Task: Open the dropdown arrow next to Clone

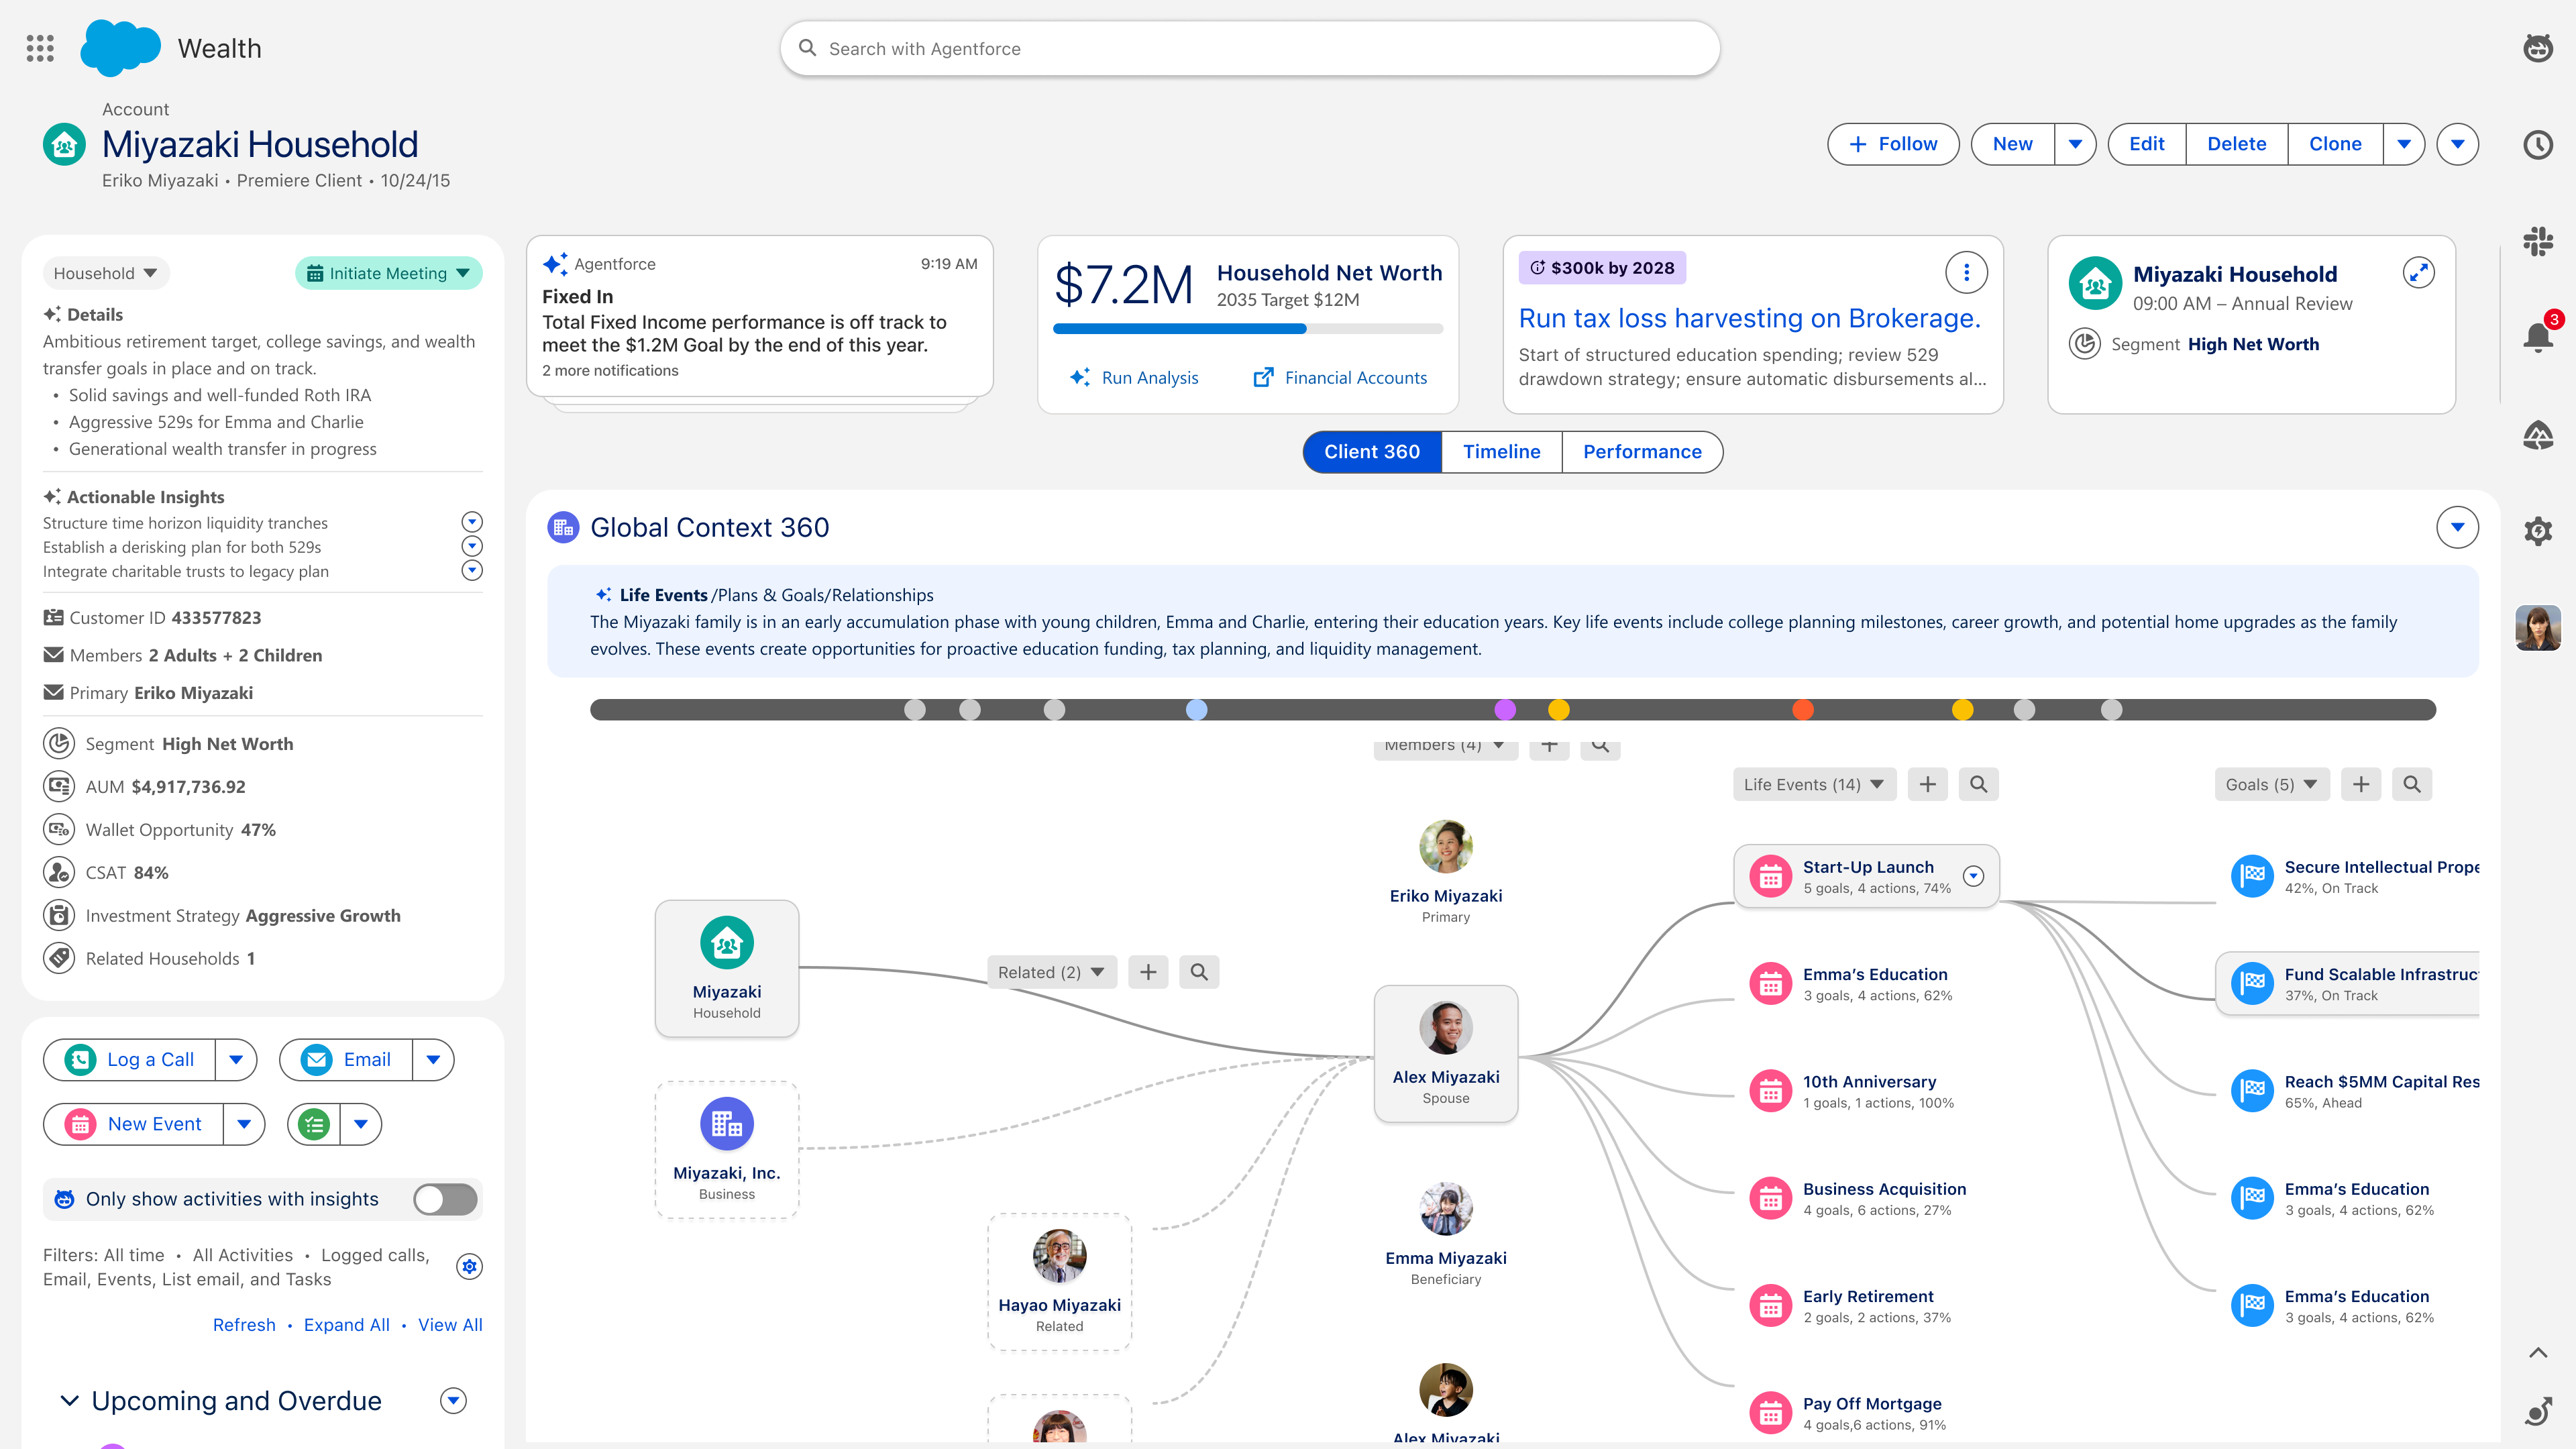Action: pos(2404,144)
